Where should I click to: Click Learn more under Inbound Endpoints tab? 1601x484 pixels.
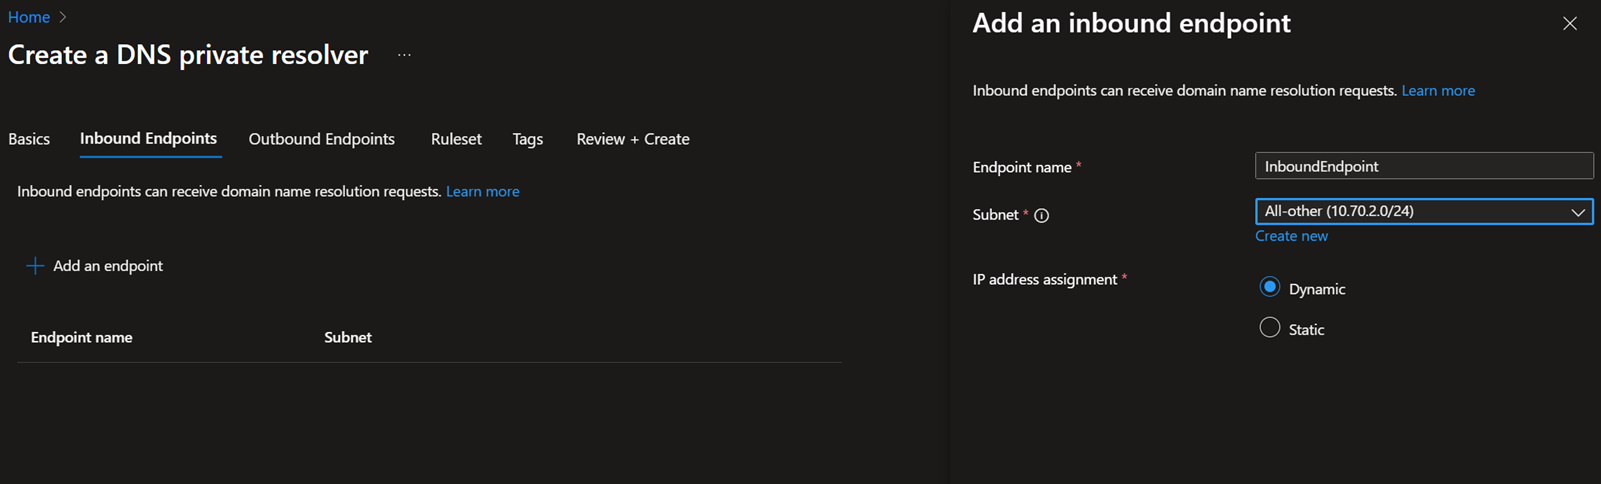click(x=482, y=192)
